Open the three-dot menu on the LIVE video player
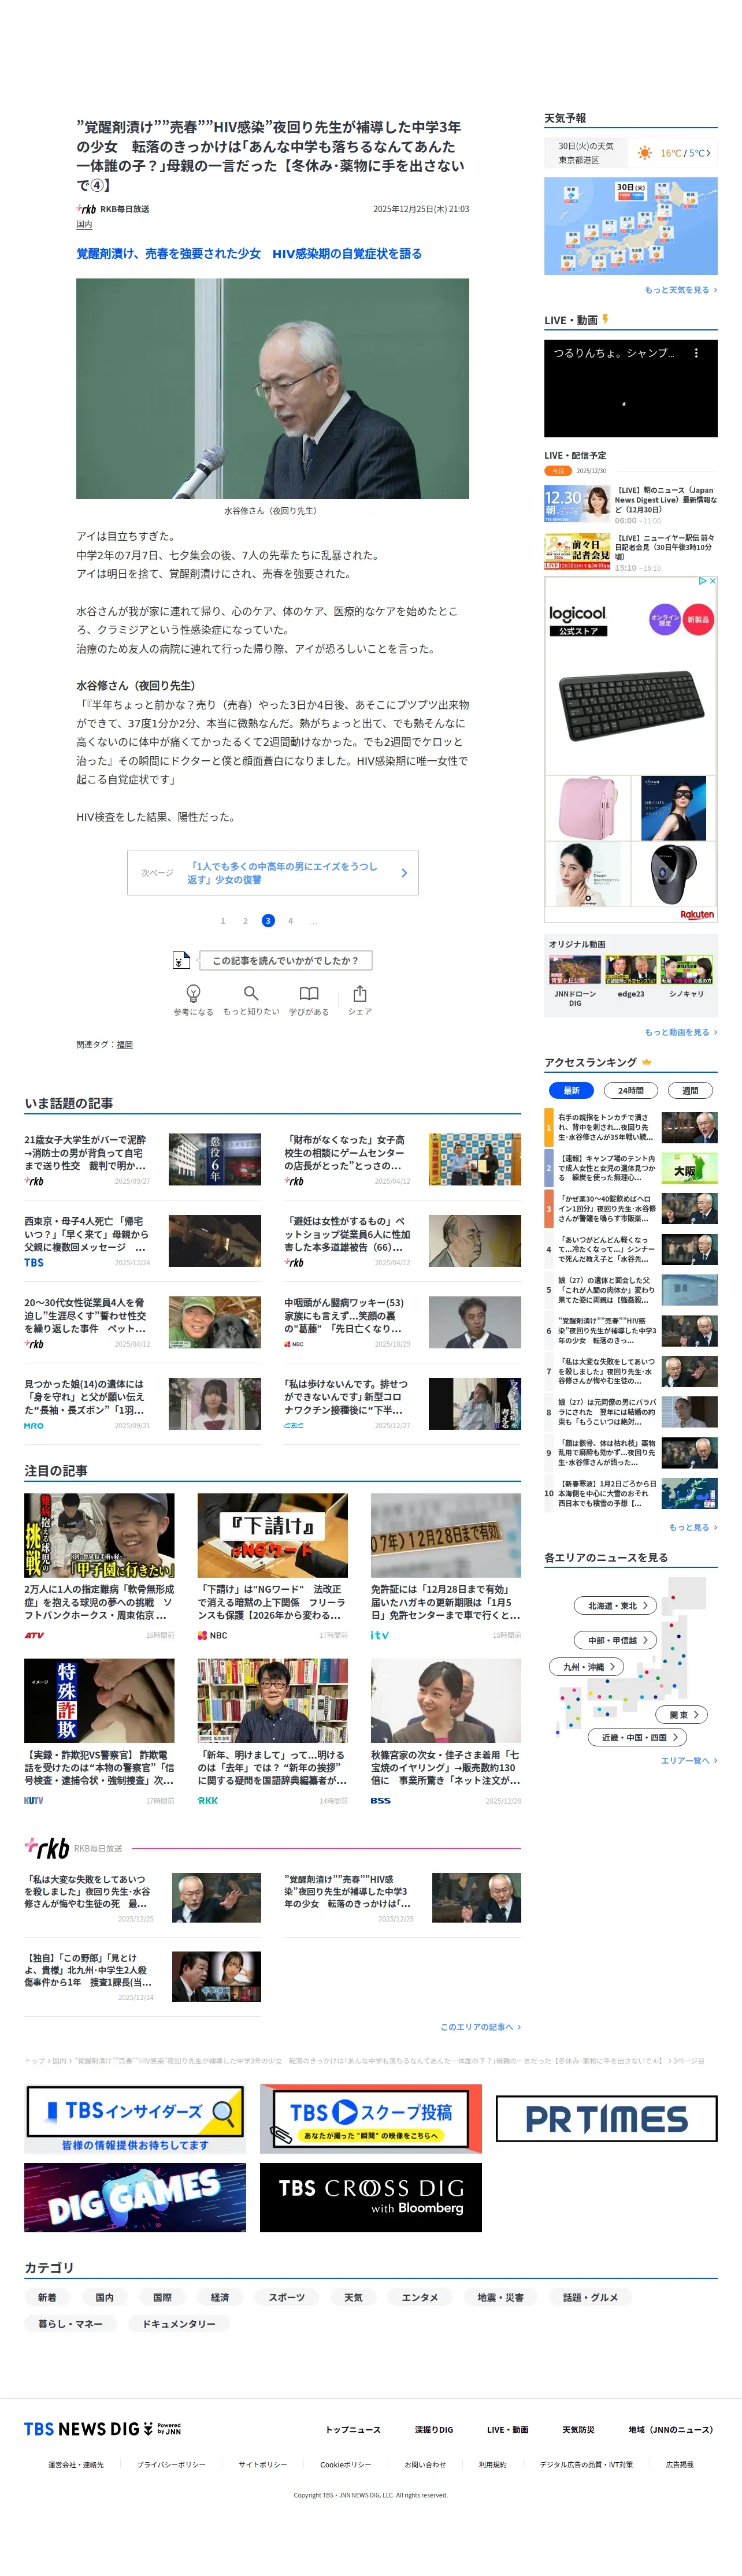This screenshot has height=2576, width=742. [x=696, y=353]
